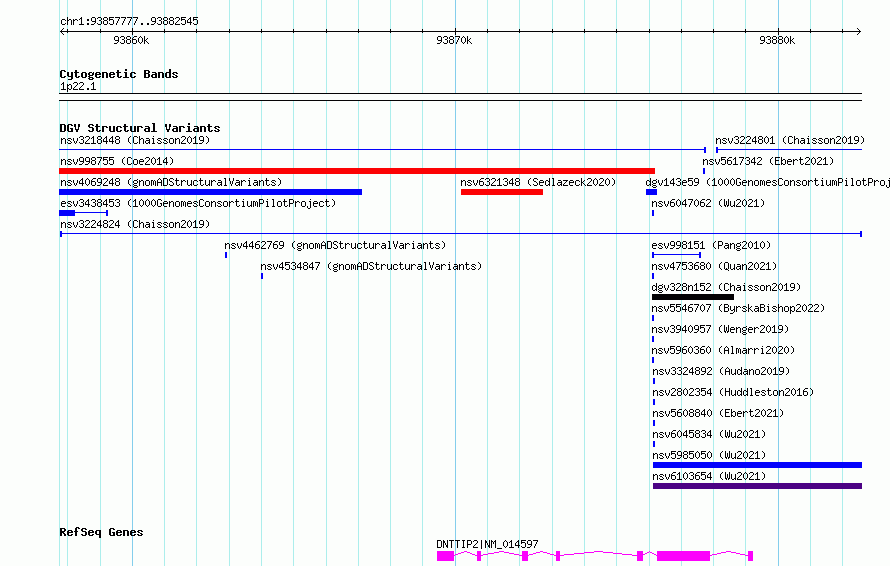The image size is (890, 566).
Task: Click the nsv4462769 gnomAD variant label
Action: pos(335,245)
